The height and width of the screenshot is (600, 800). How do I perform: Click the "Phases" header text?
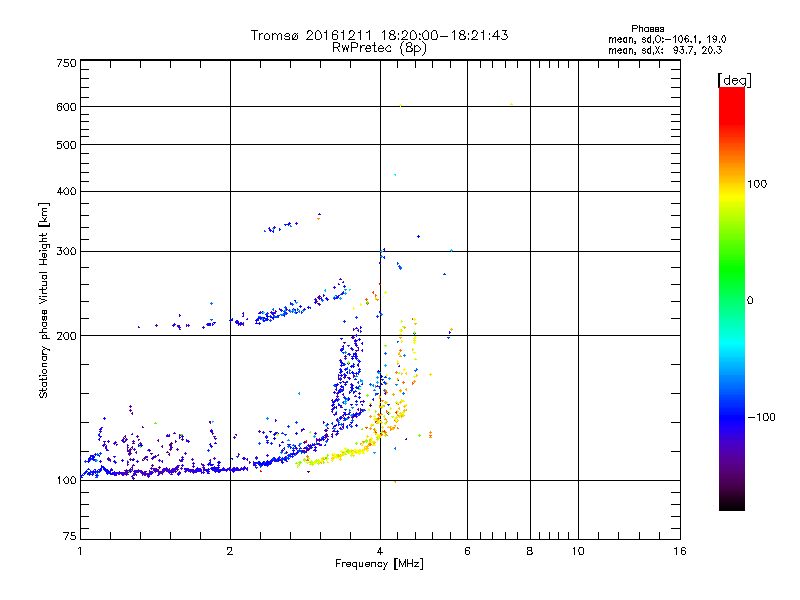coord(647,29)
